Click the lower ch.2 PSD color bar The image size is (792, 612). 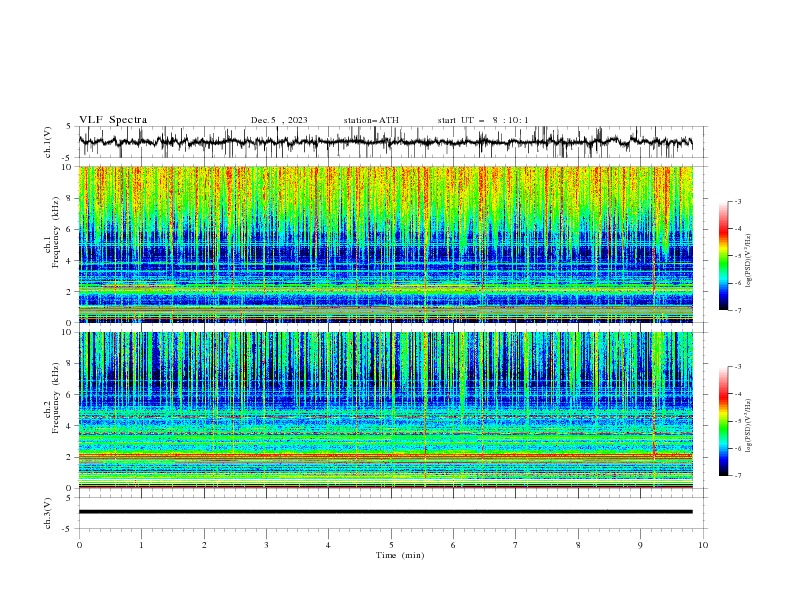coord(723,421)
